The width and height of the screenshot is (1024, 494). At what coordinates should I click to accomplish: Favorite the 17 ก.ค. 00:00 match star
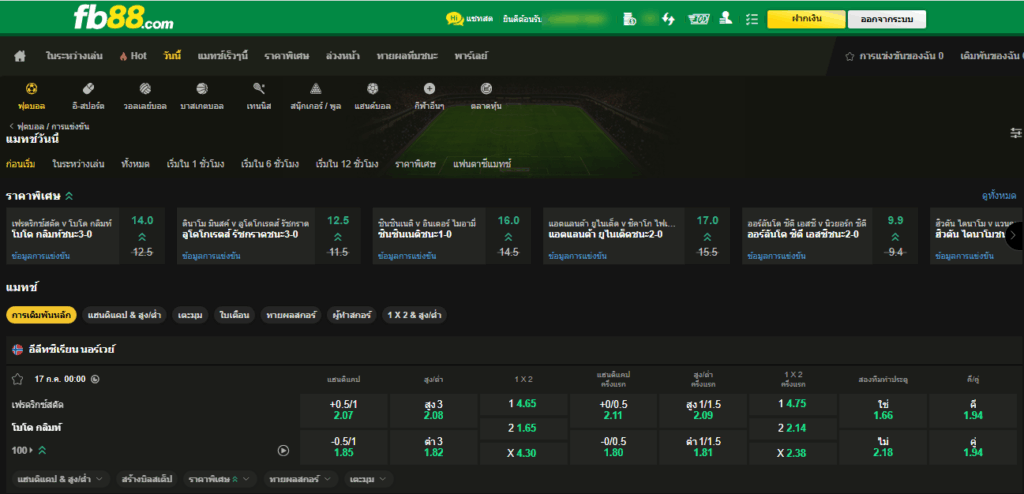(18, 379)
